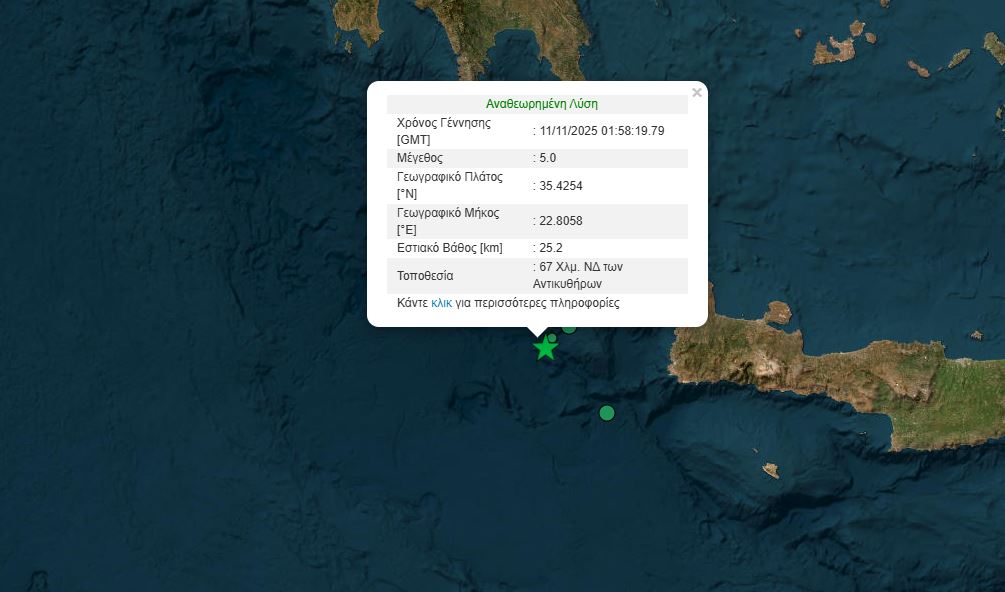The width and height of the screenshot is (1005, 592).
Task: Click the small island south of Crete
Action: (769, 470)
